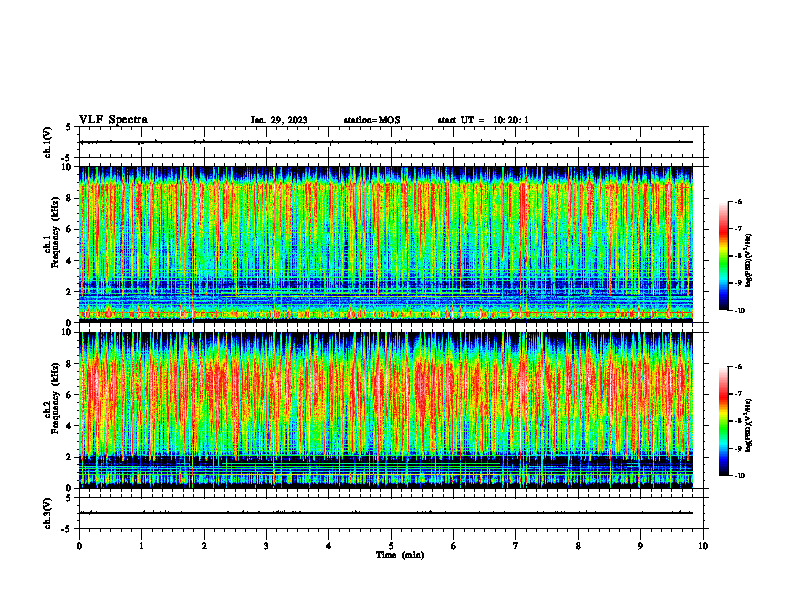Click the "-7" label on ch.2 color bar
Image resolution: width=792 pixels, height=612 pixels.
coord(738,394)
